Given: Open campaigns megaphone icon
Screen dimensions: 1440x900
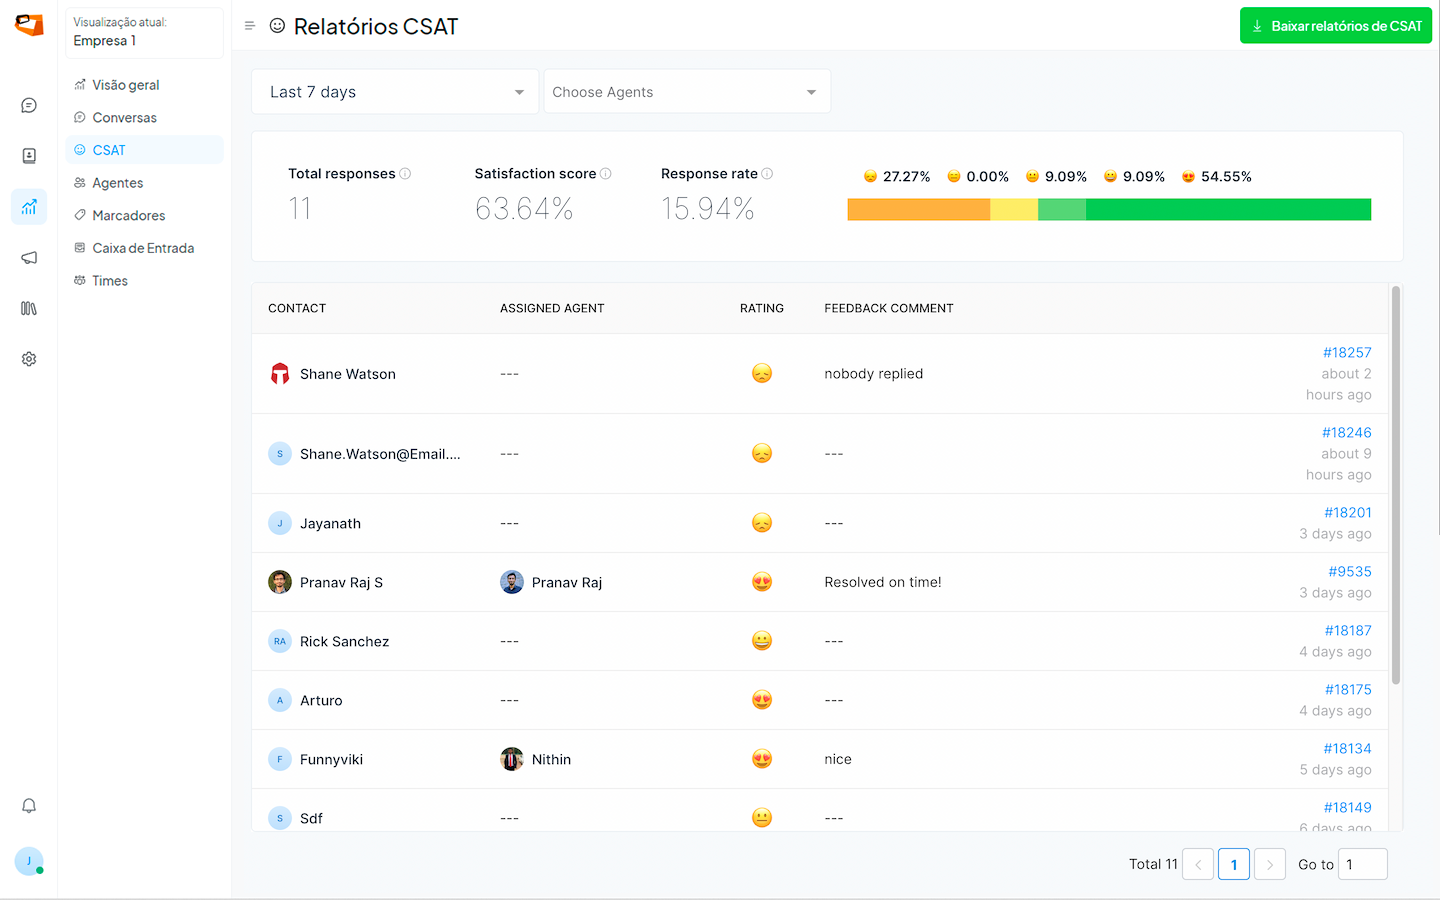Looking at the screenshot, I should (29, 258).
